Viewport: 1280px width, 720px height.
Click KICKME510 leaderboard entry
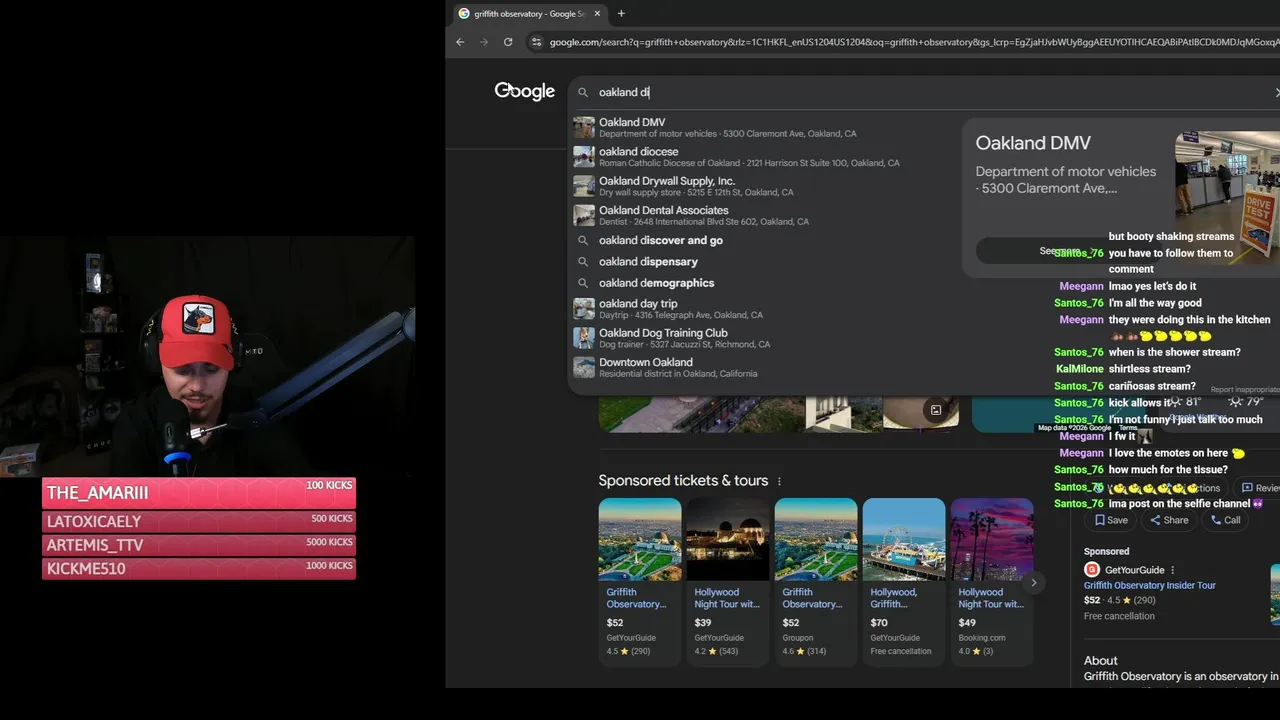[x=199, y=569]
